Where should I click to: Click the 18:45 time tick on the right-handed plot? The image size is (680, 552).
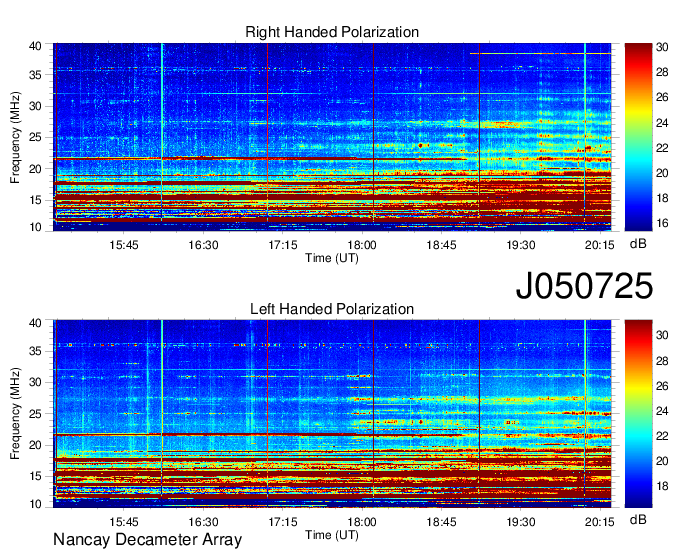pos(441,245)
